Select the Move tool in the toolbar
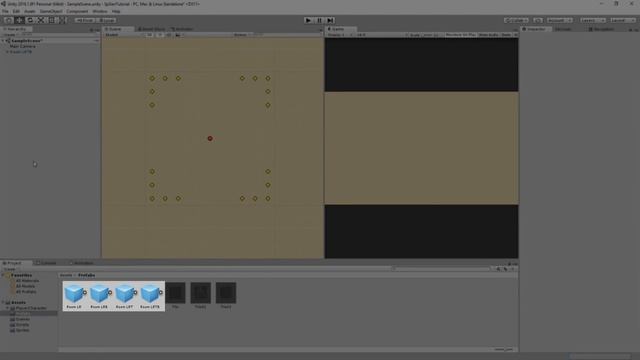The height and width of the screenshot is (360, 640). [x=19, y=20]
